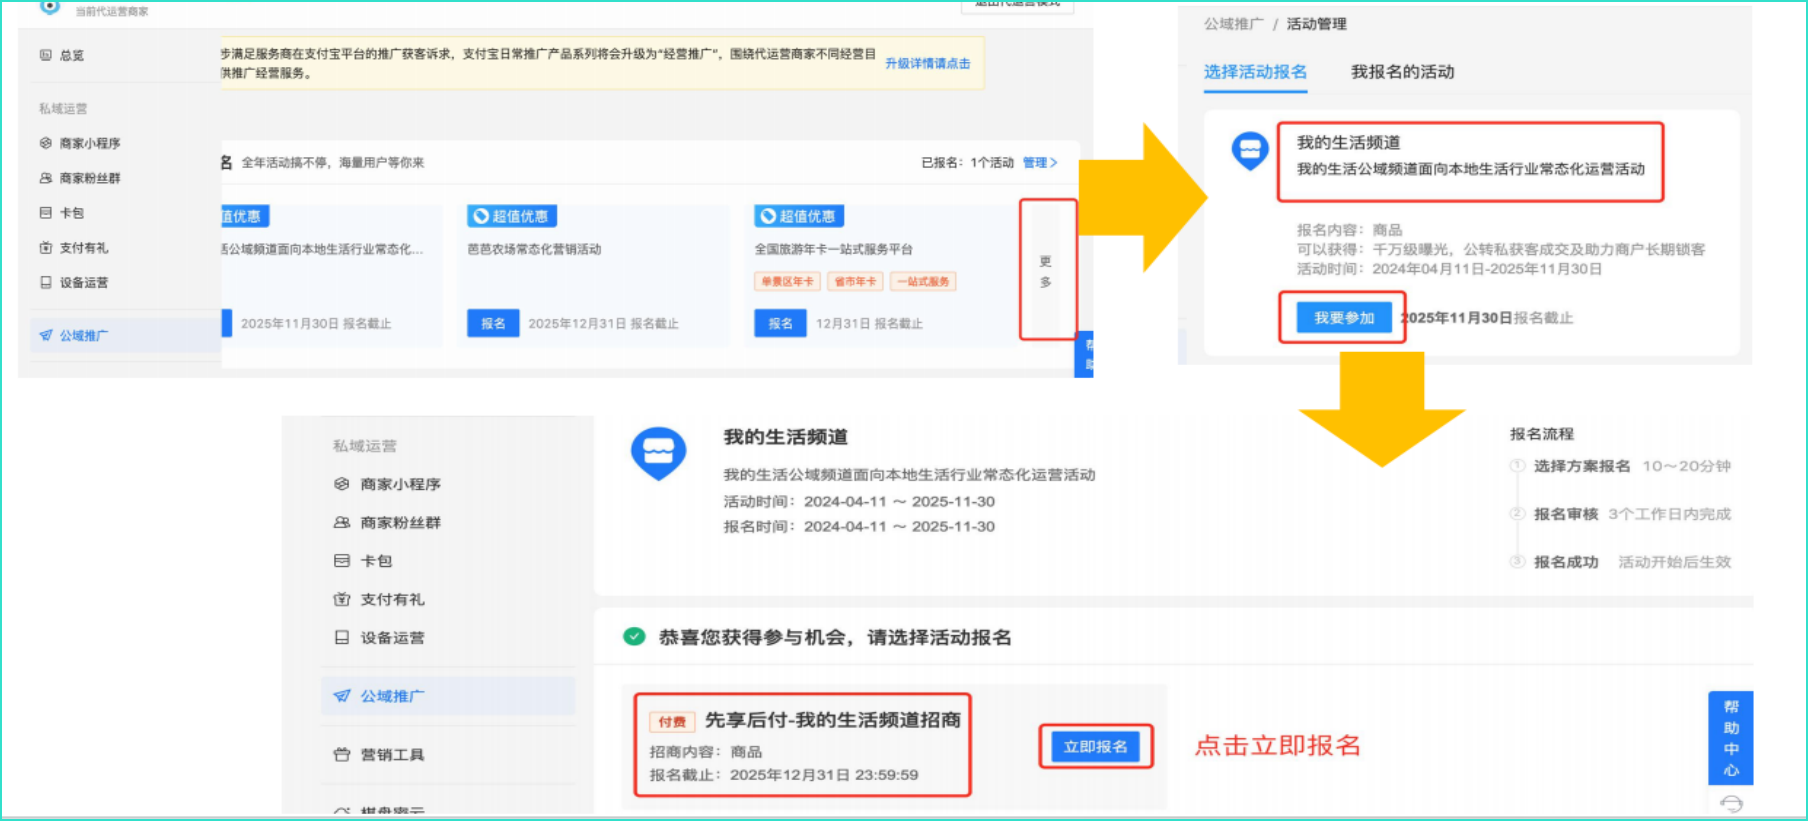The image size is (1809, 822).
Task: Switch to 我报名的活动 tab
Action: (1402, 72)
